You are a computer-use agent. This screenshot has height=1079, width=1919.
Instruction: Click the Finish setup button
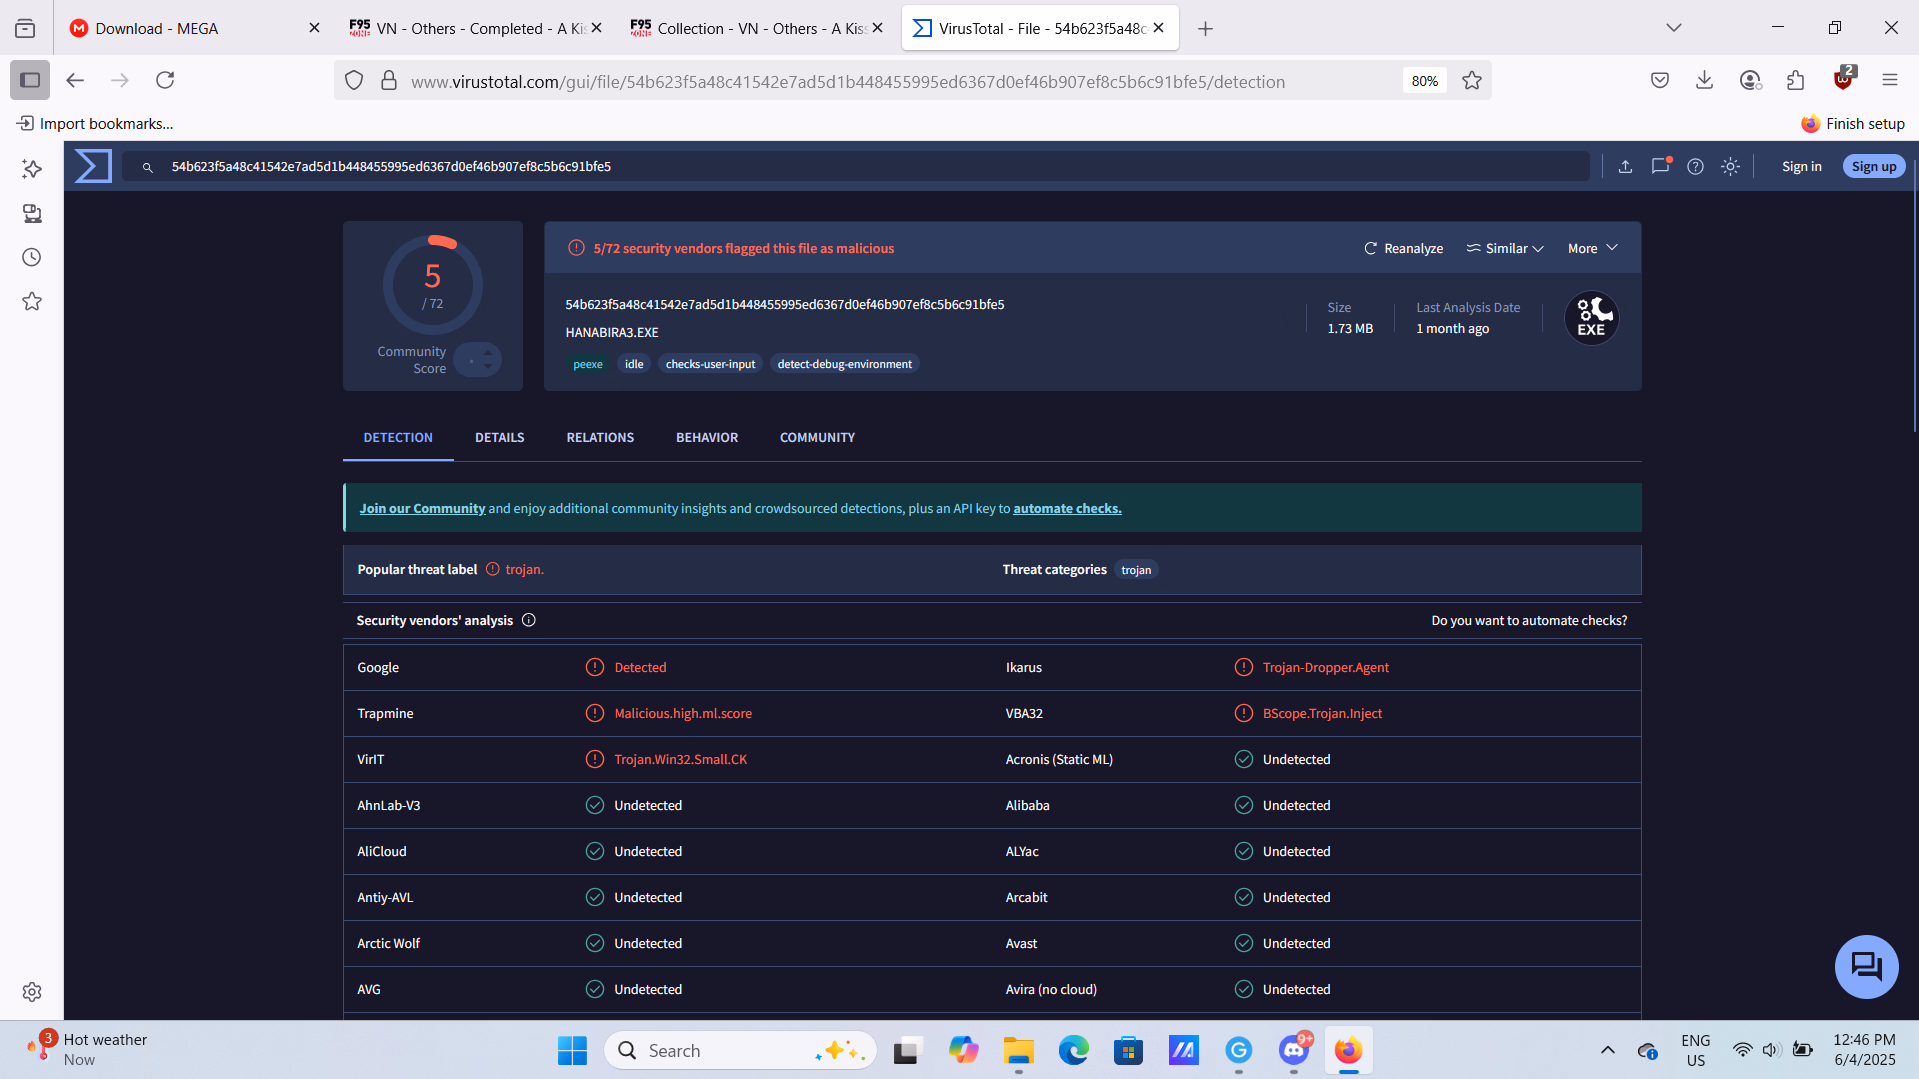[1853, 123]
